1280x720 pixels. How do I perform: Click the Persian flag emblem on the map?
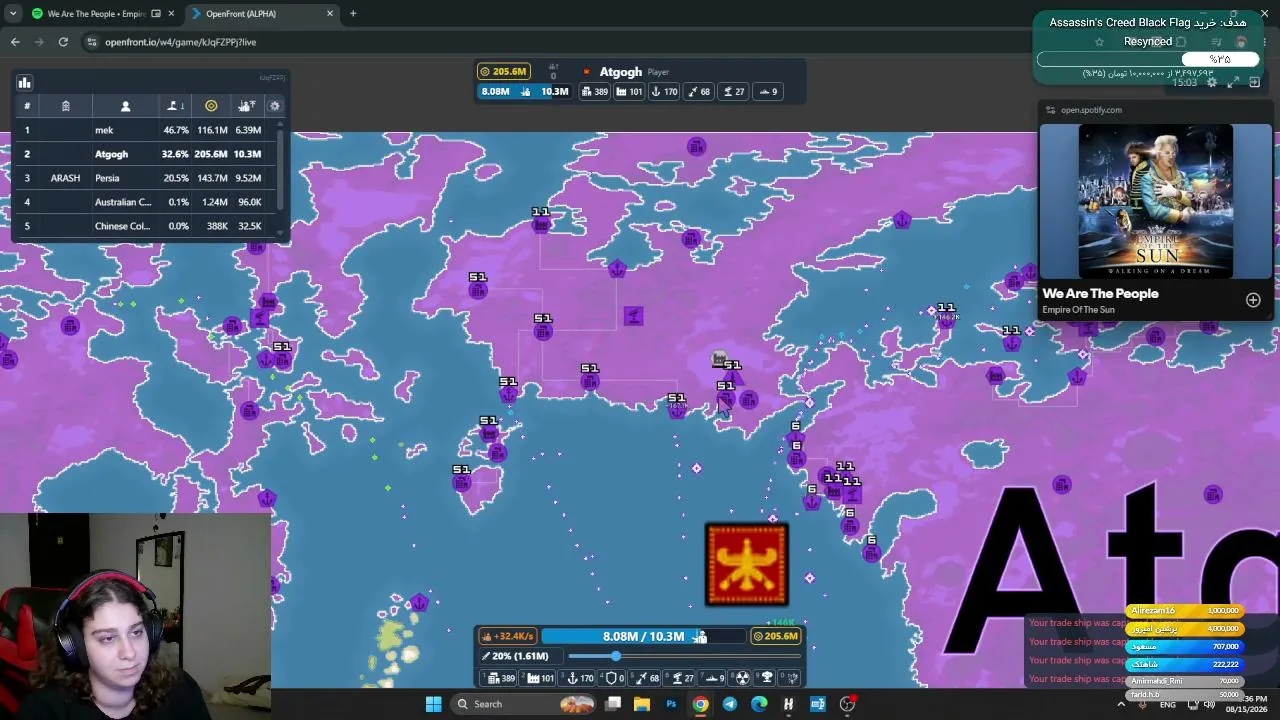pyautogui.click(x=747, y=565)
